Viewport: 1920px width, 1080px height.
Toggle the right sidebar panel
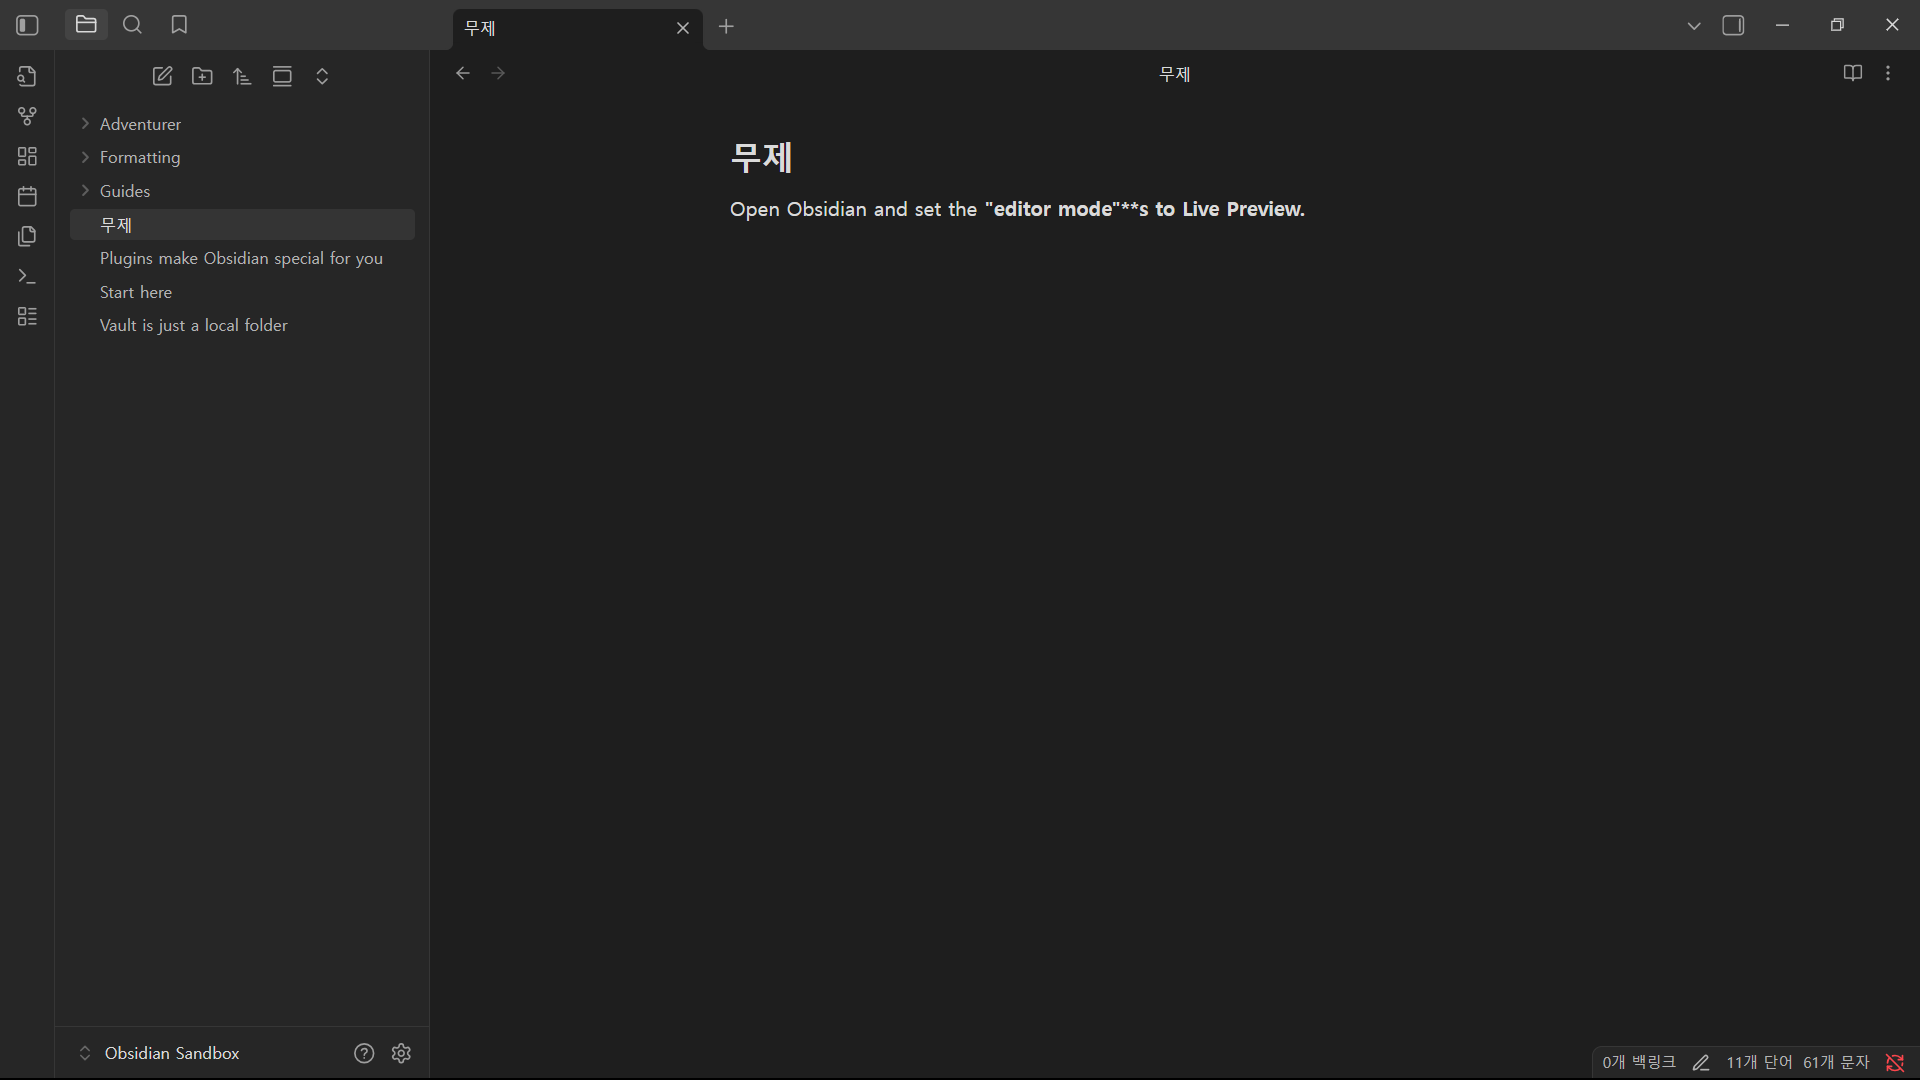tap(1733, 25)
